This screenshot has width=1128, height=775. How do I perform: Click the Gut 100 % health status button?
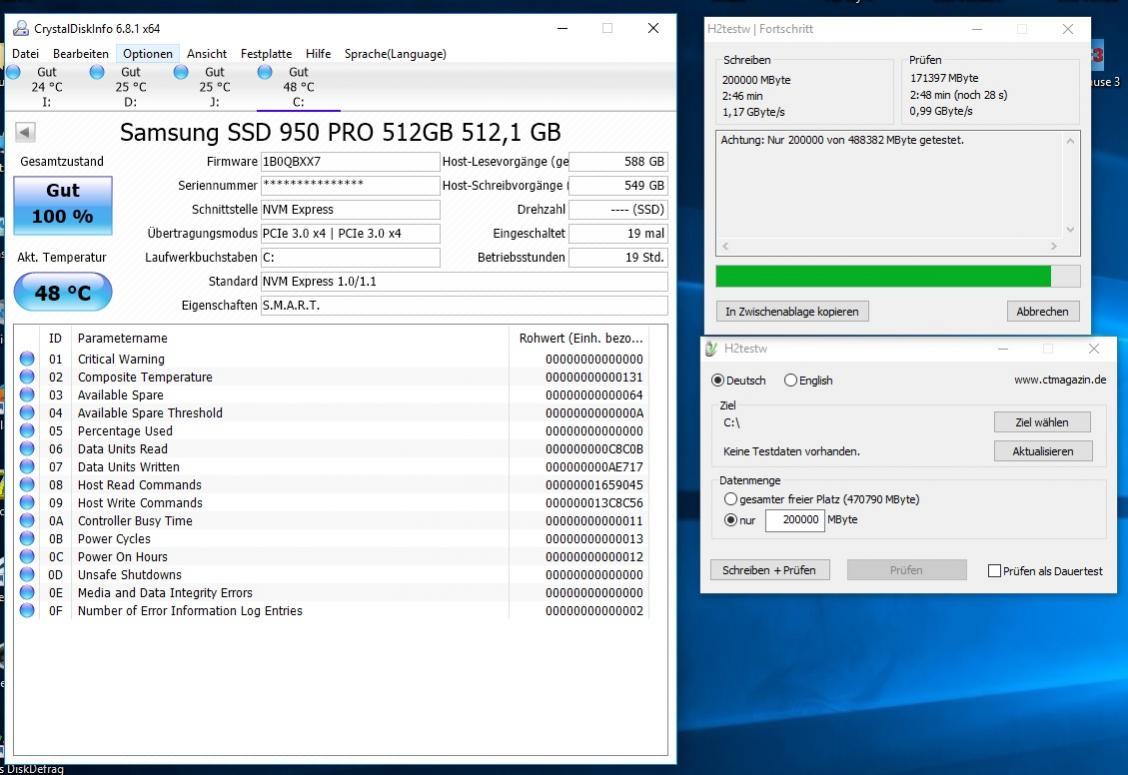(63, 204)
